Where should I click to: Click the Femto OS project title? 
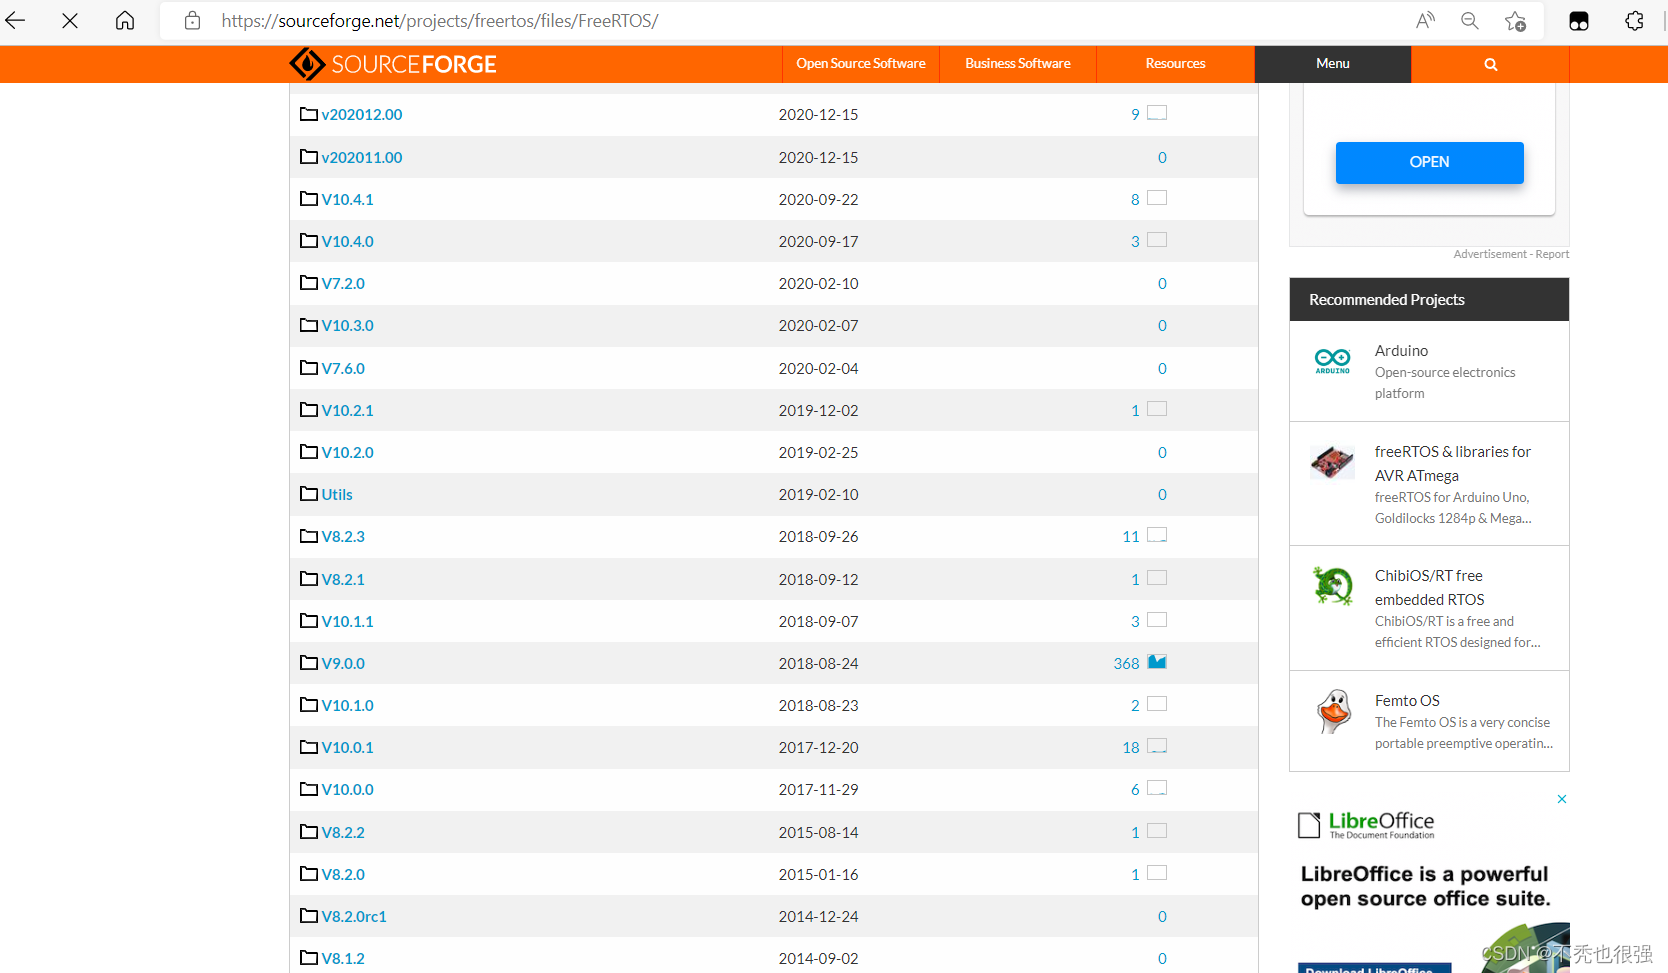pos(1407,700)
